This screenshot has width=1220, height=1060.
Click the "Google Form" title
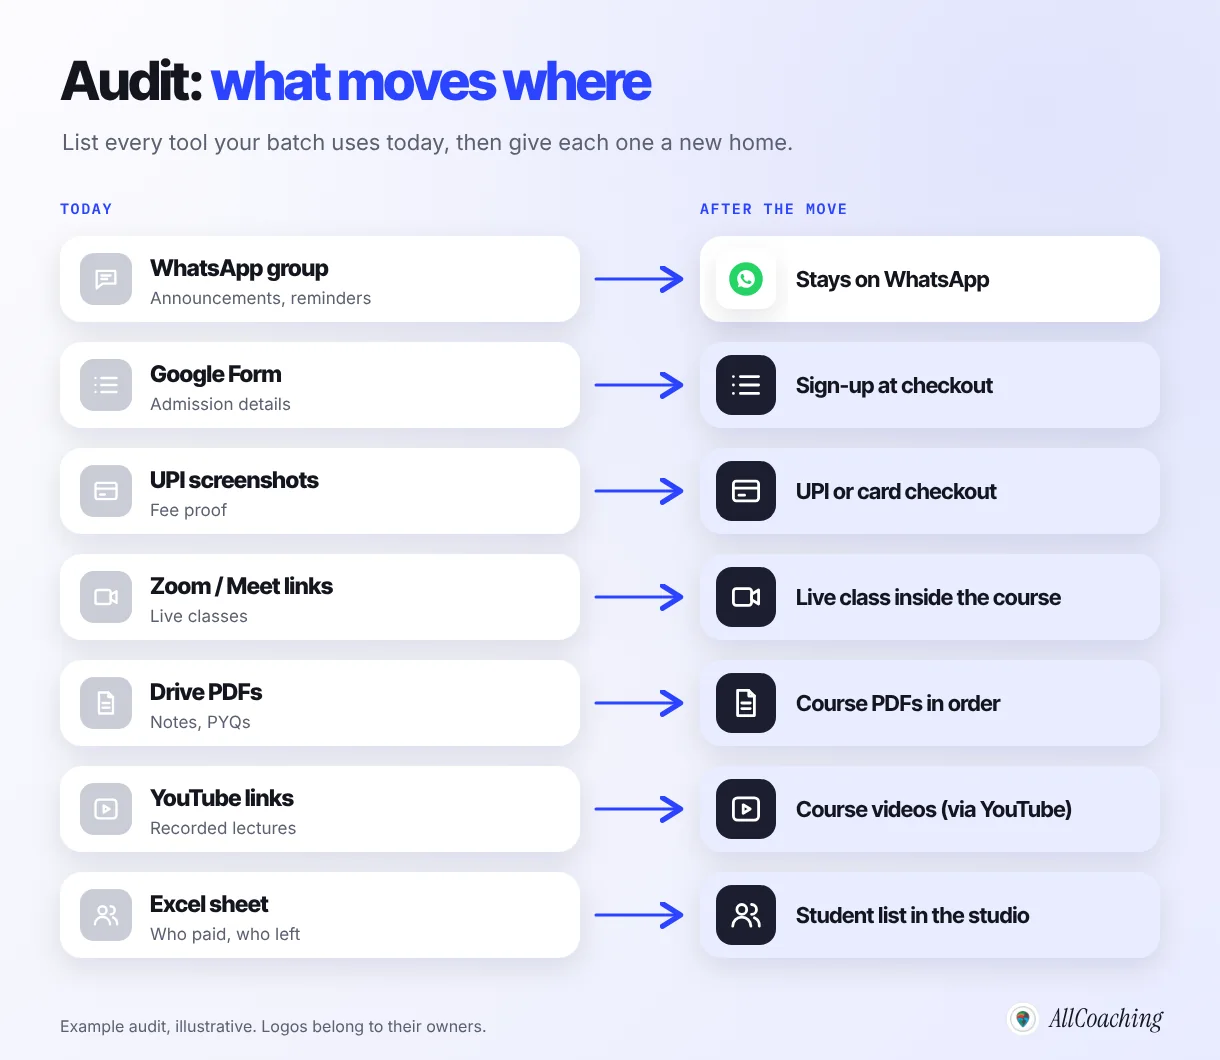click(x=215, y=374)
